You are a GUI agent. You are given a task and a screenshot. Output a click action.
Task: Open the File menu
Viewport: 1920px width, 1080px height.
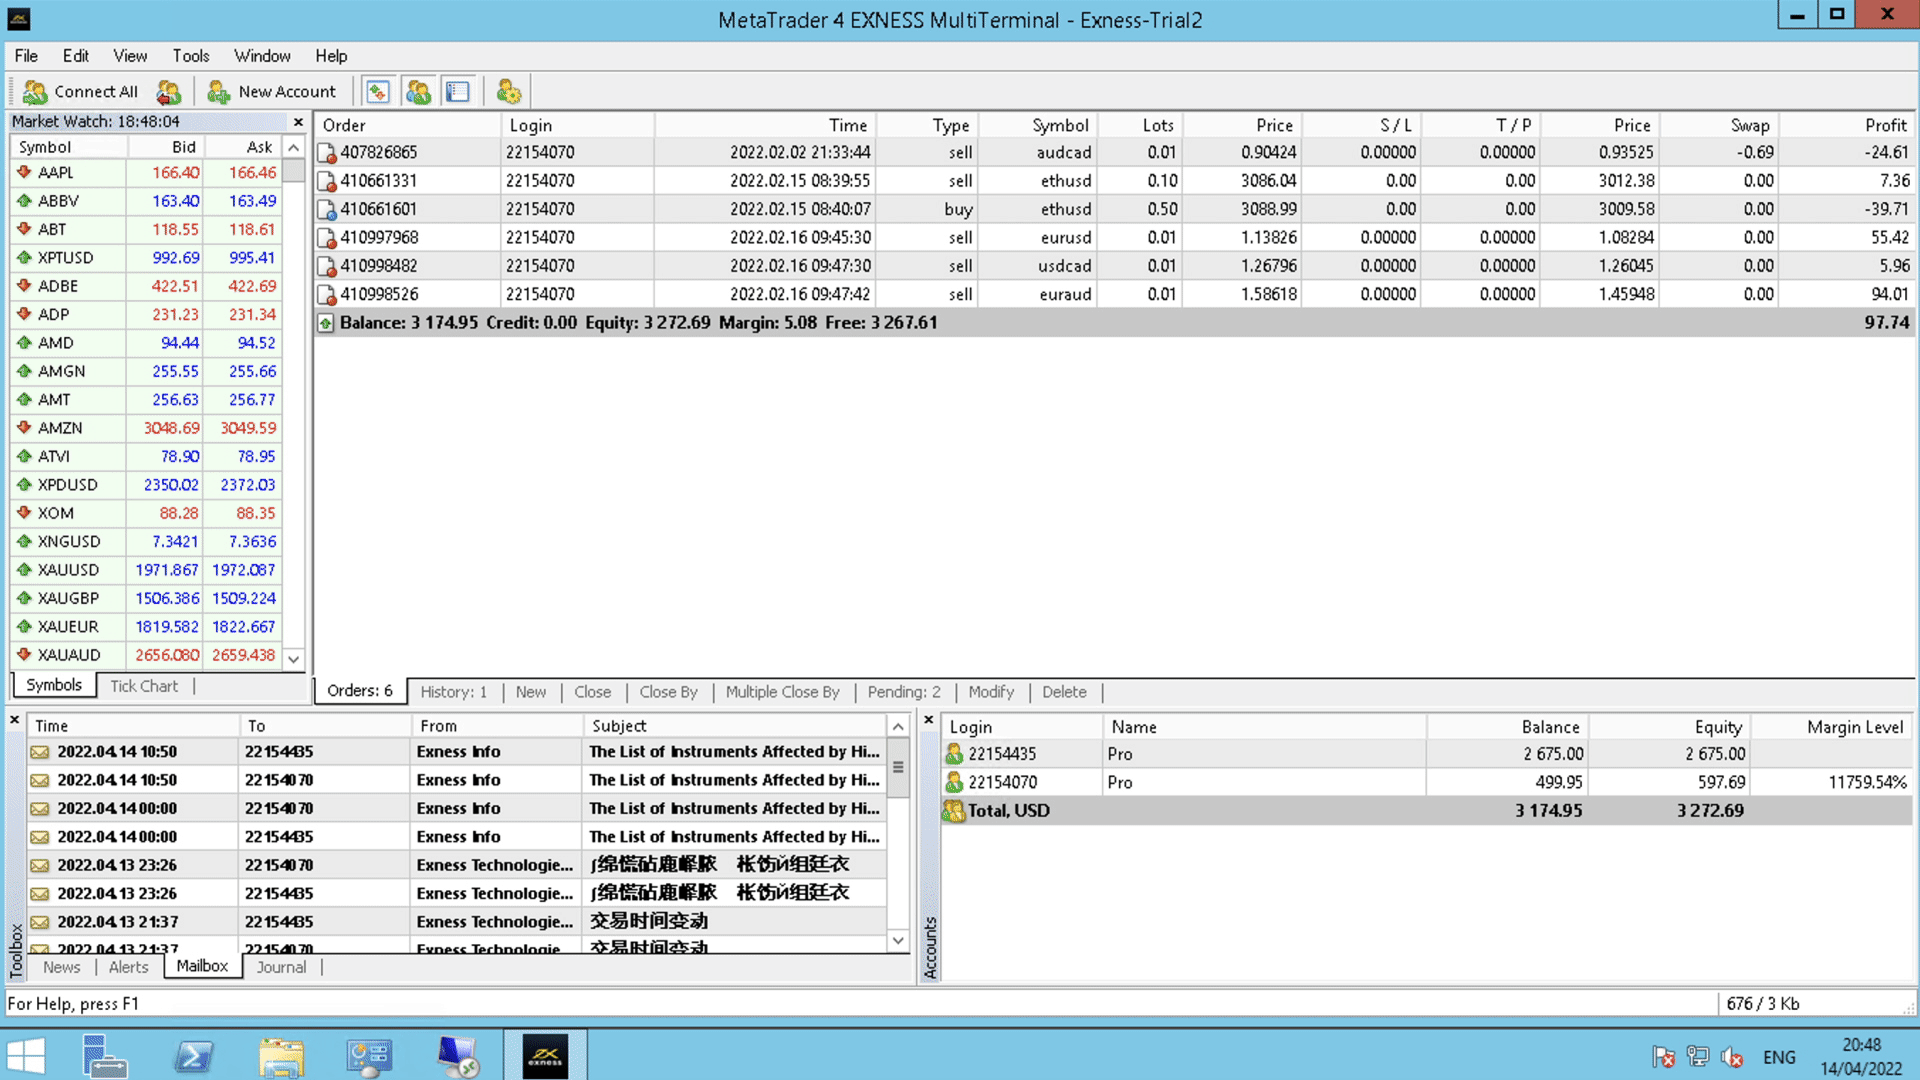pyautogui.click(x=26, y=56)
